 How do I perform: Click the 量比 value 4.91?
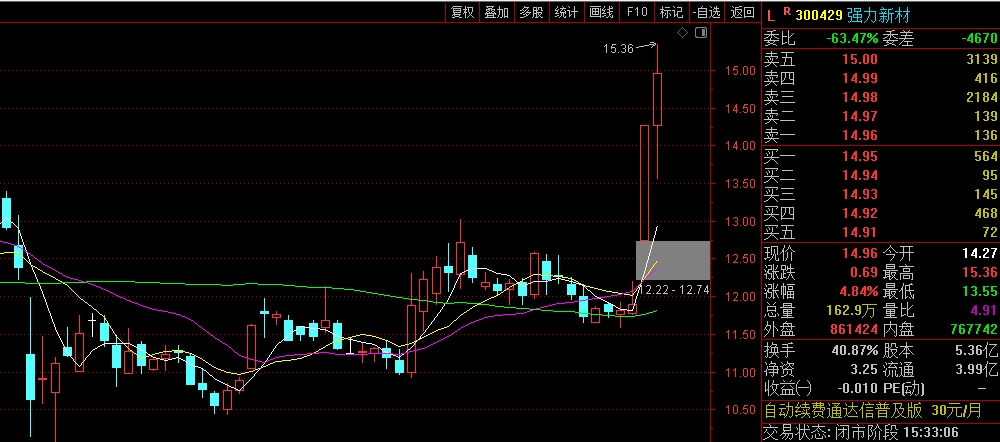tap(983, 311)
